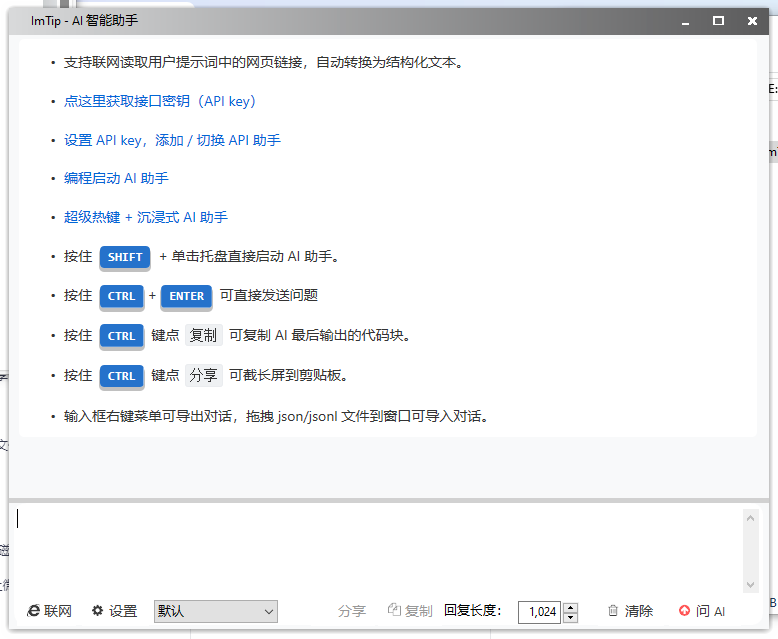778x639 pixels.
Task: Click the 复制 button in bottom toolbar
Action: [410, 611]
